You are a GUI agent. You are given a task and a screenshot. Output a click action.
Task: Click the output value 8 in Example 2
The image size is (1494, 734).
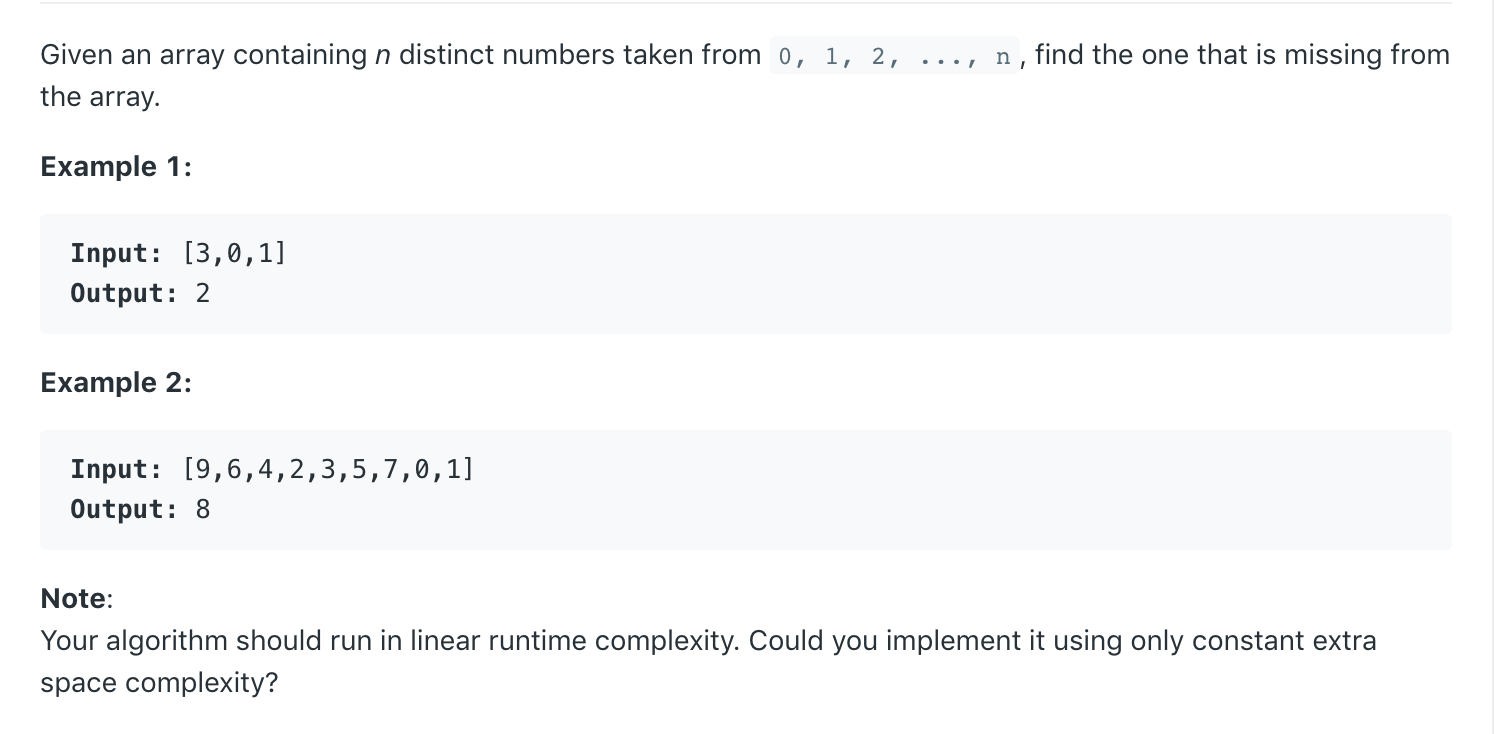point(203,509)
